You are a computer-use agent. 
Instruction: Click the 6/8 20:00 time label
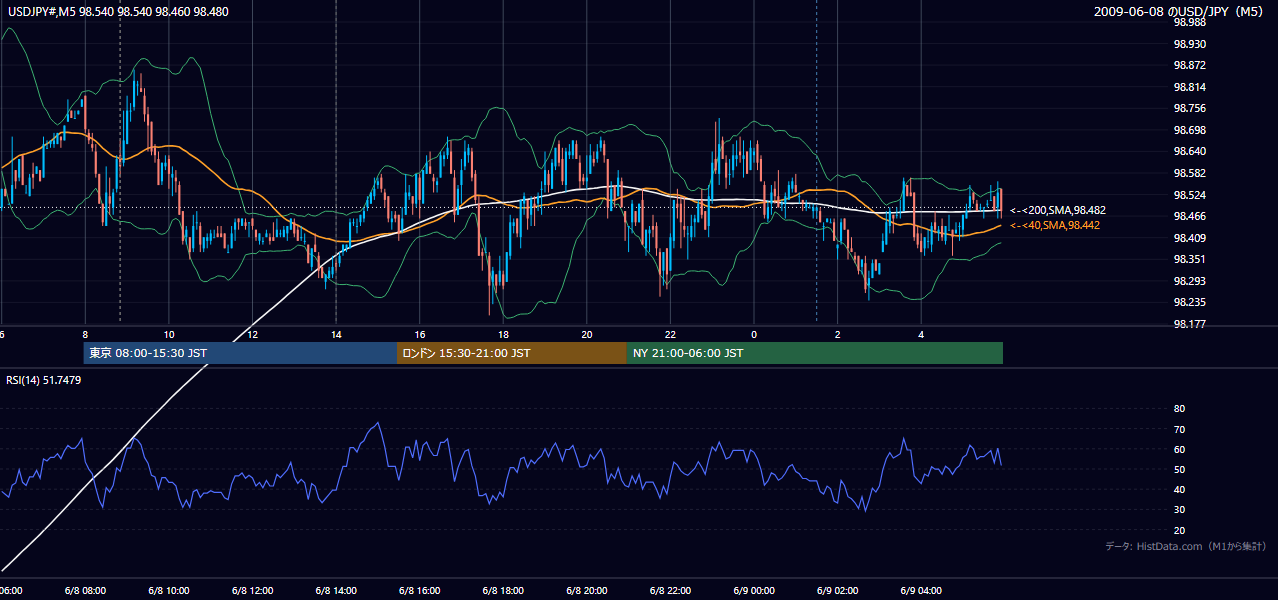click(x=587, y=591)
